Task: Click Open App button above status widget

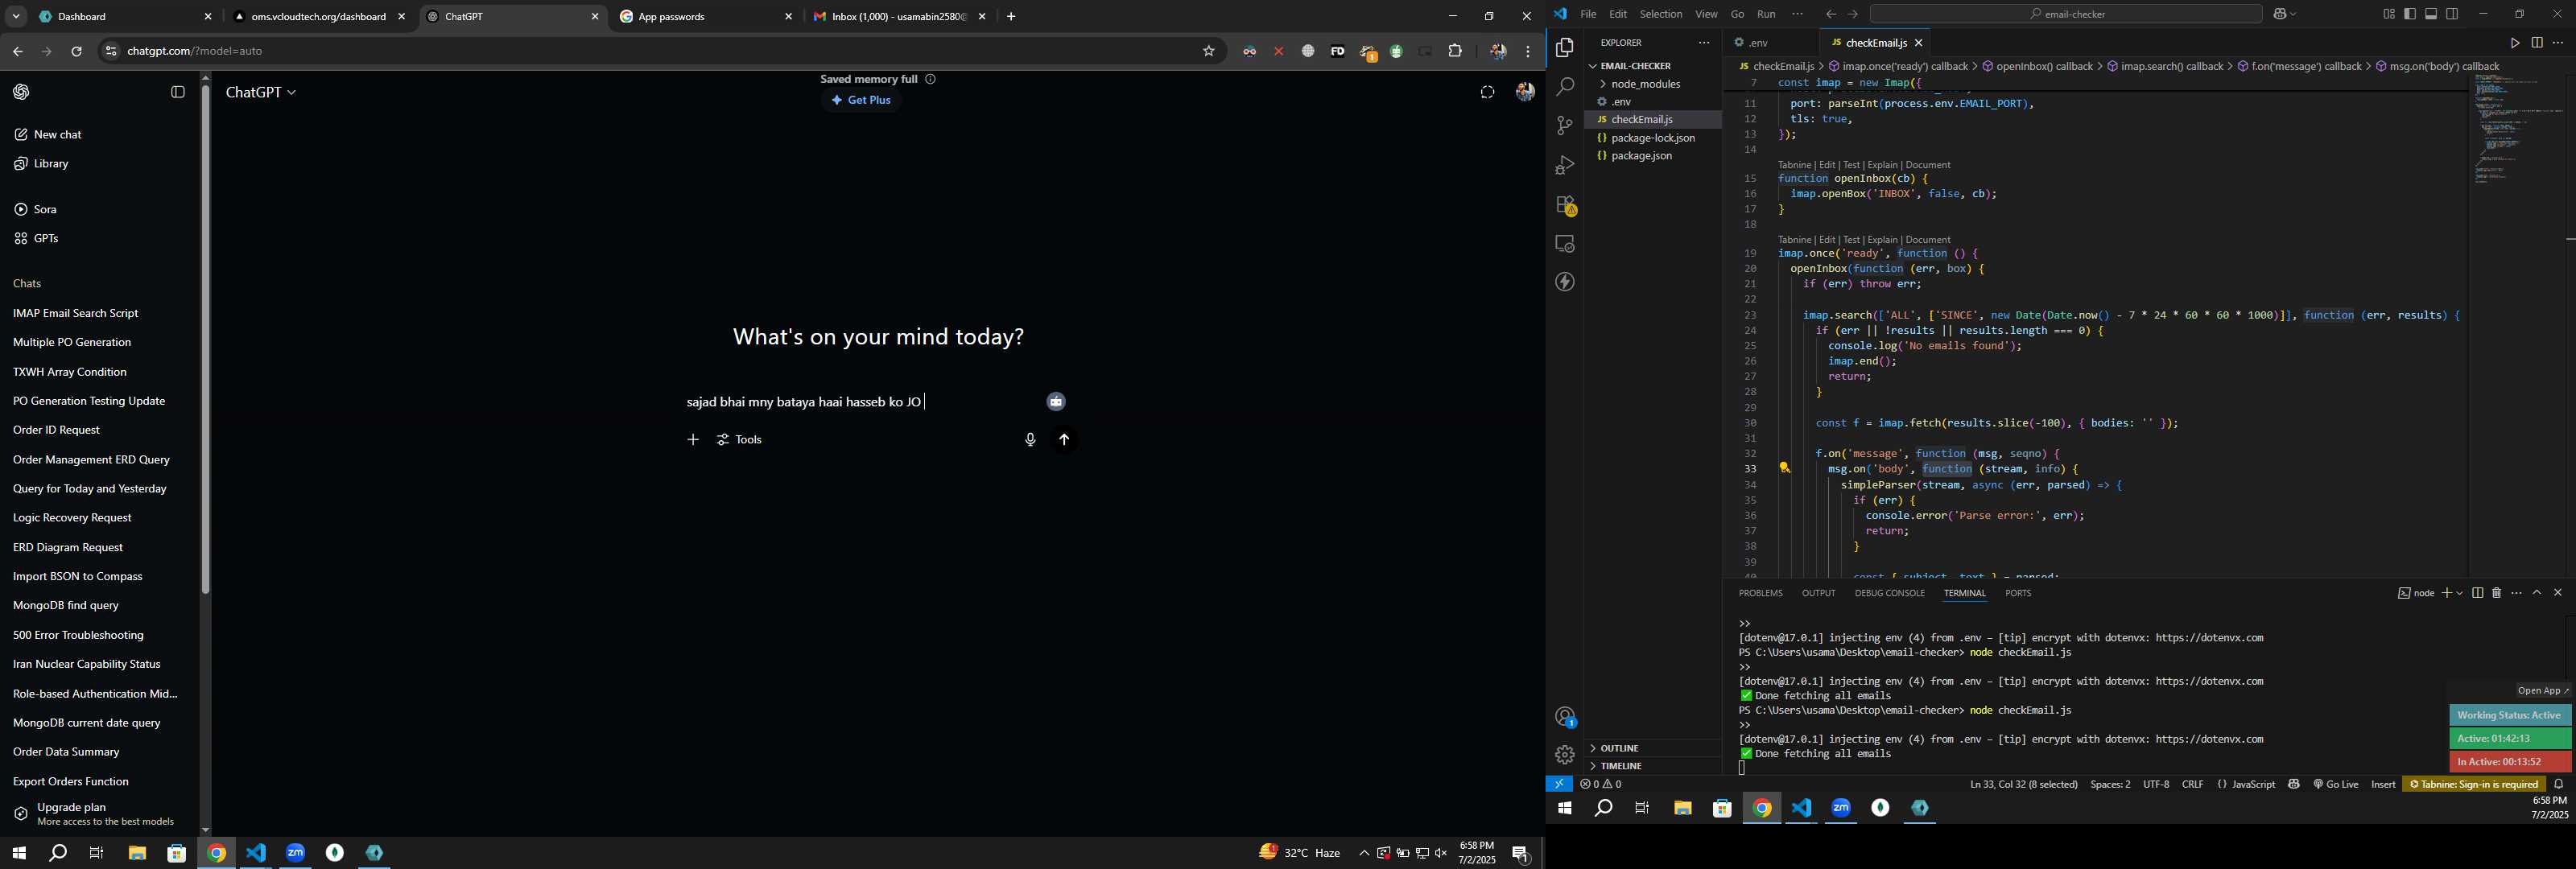Action: 2544,691
